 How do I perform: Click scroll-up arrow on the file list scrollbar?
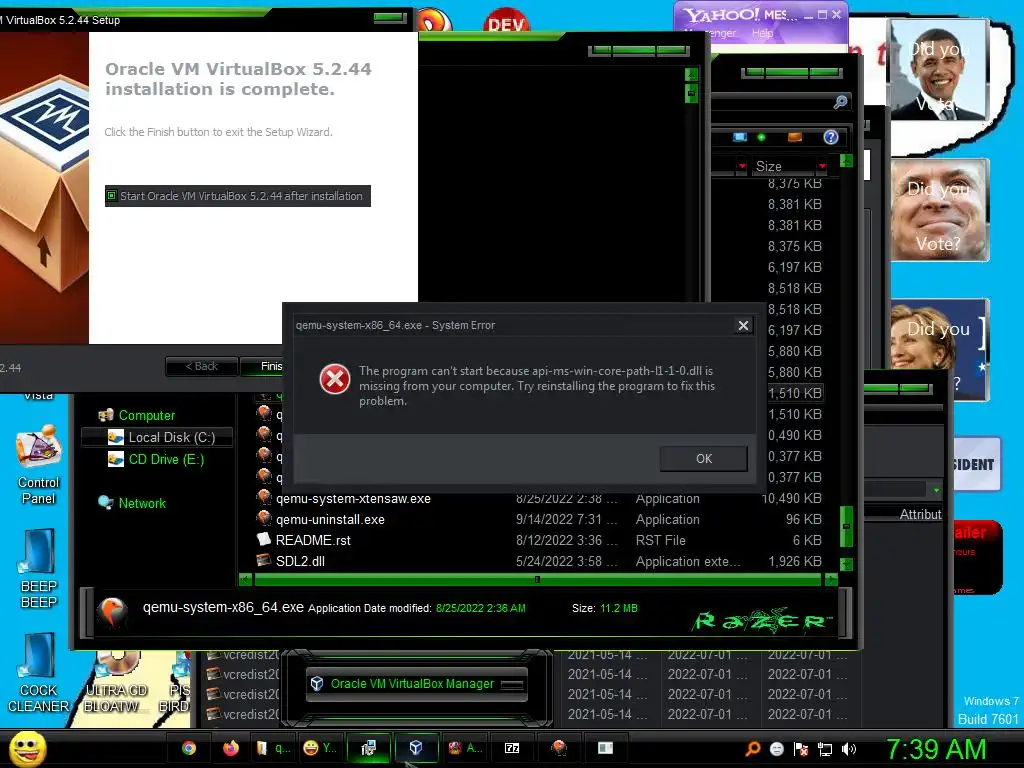pyautogui.click(x=846, y=161)
